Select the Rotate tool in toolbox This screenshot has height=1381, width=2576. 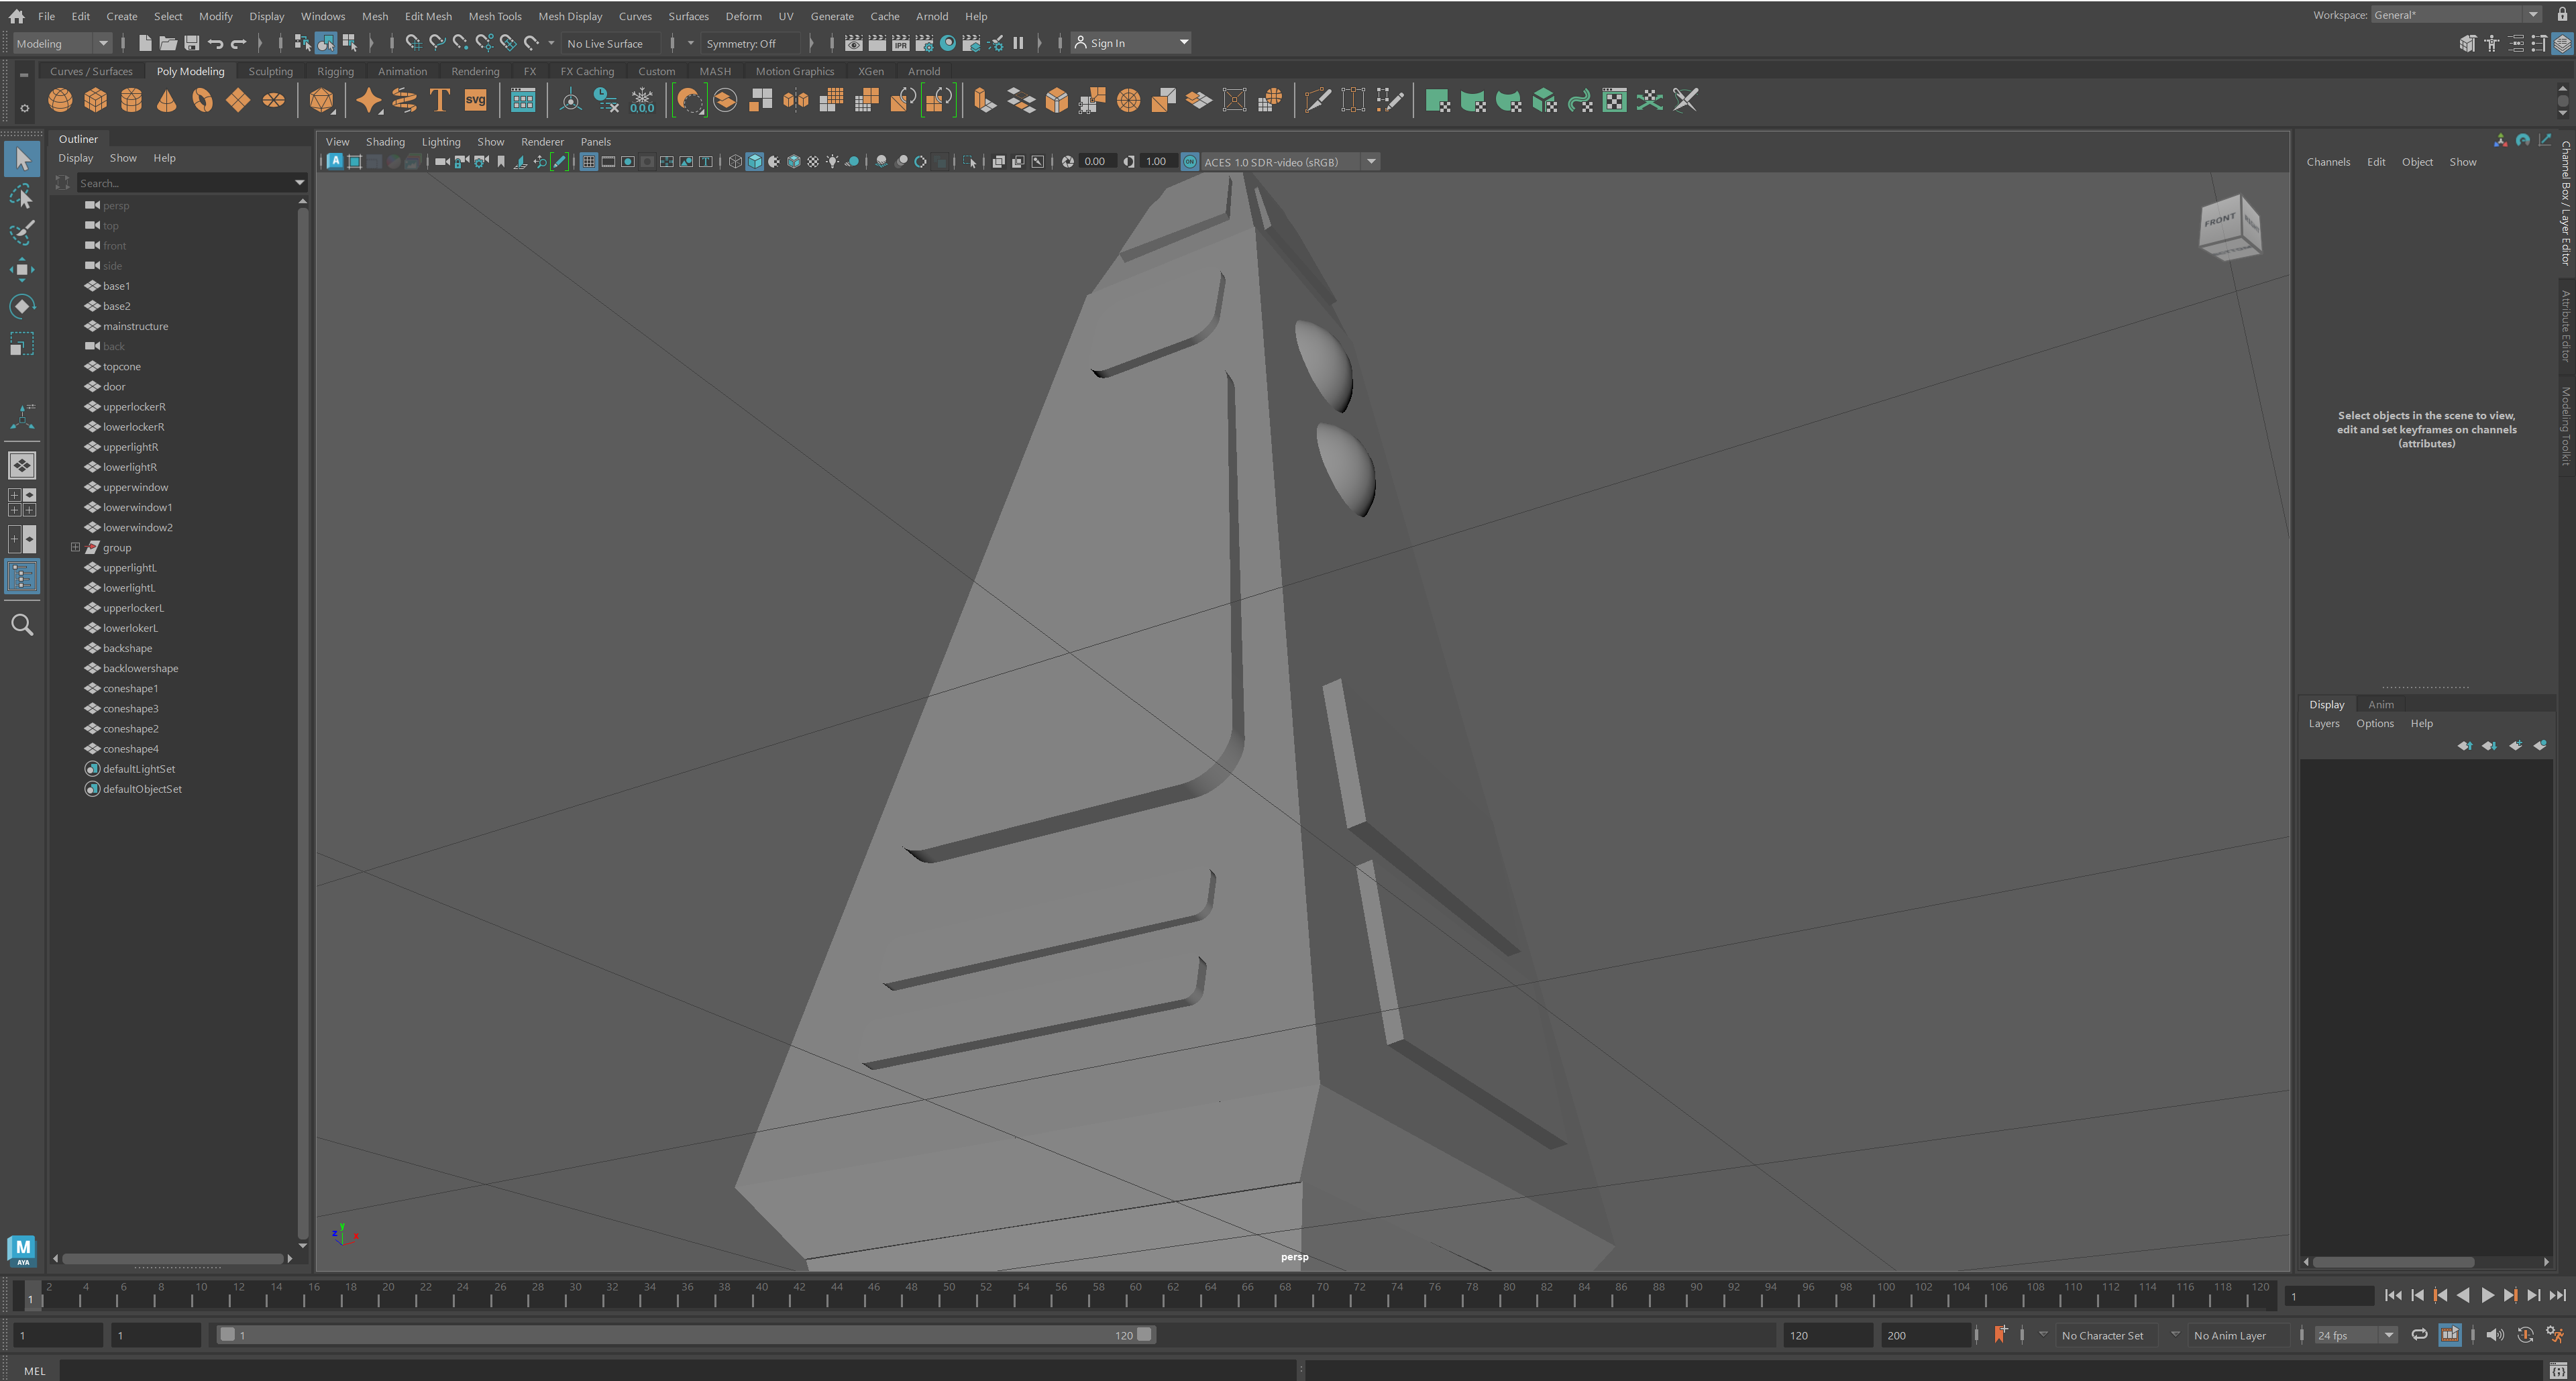[x=22, y=306]
